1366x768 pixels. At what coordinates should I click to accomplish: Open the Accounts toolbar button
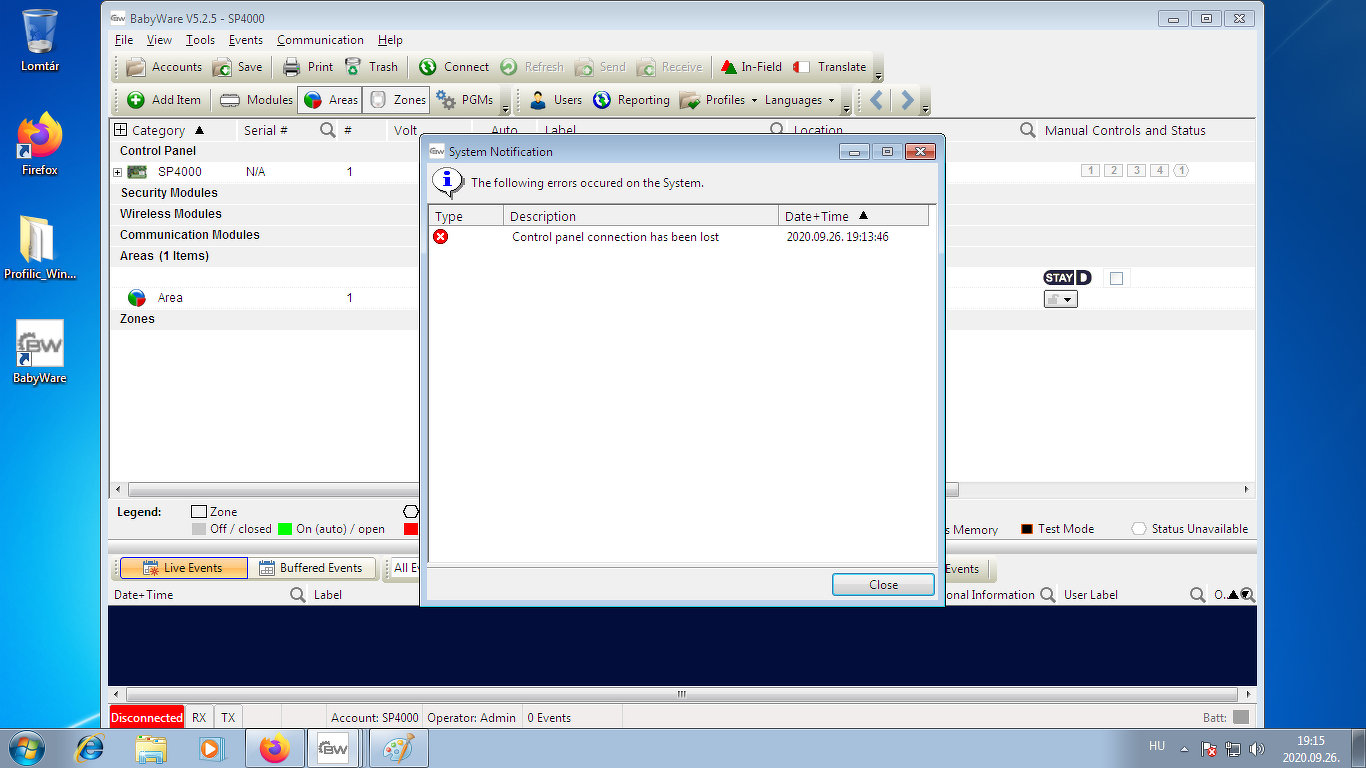click(164, 67)
